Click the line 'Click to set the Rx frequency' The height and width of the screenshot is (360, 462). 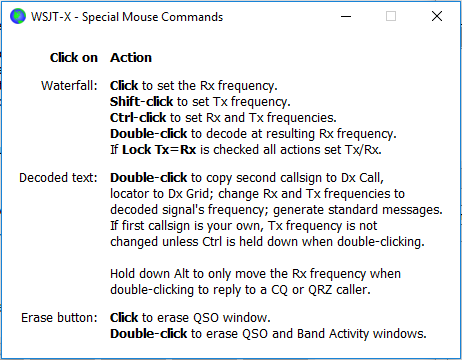(x=194, y=86)
